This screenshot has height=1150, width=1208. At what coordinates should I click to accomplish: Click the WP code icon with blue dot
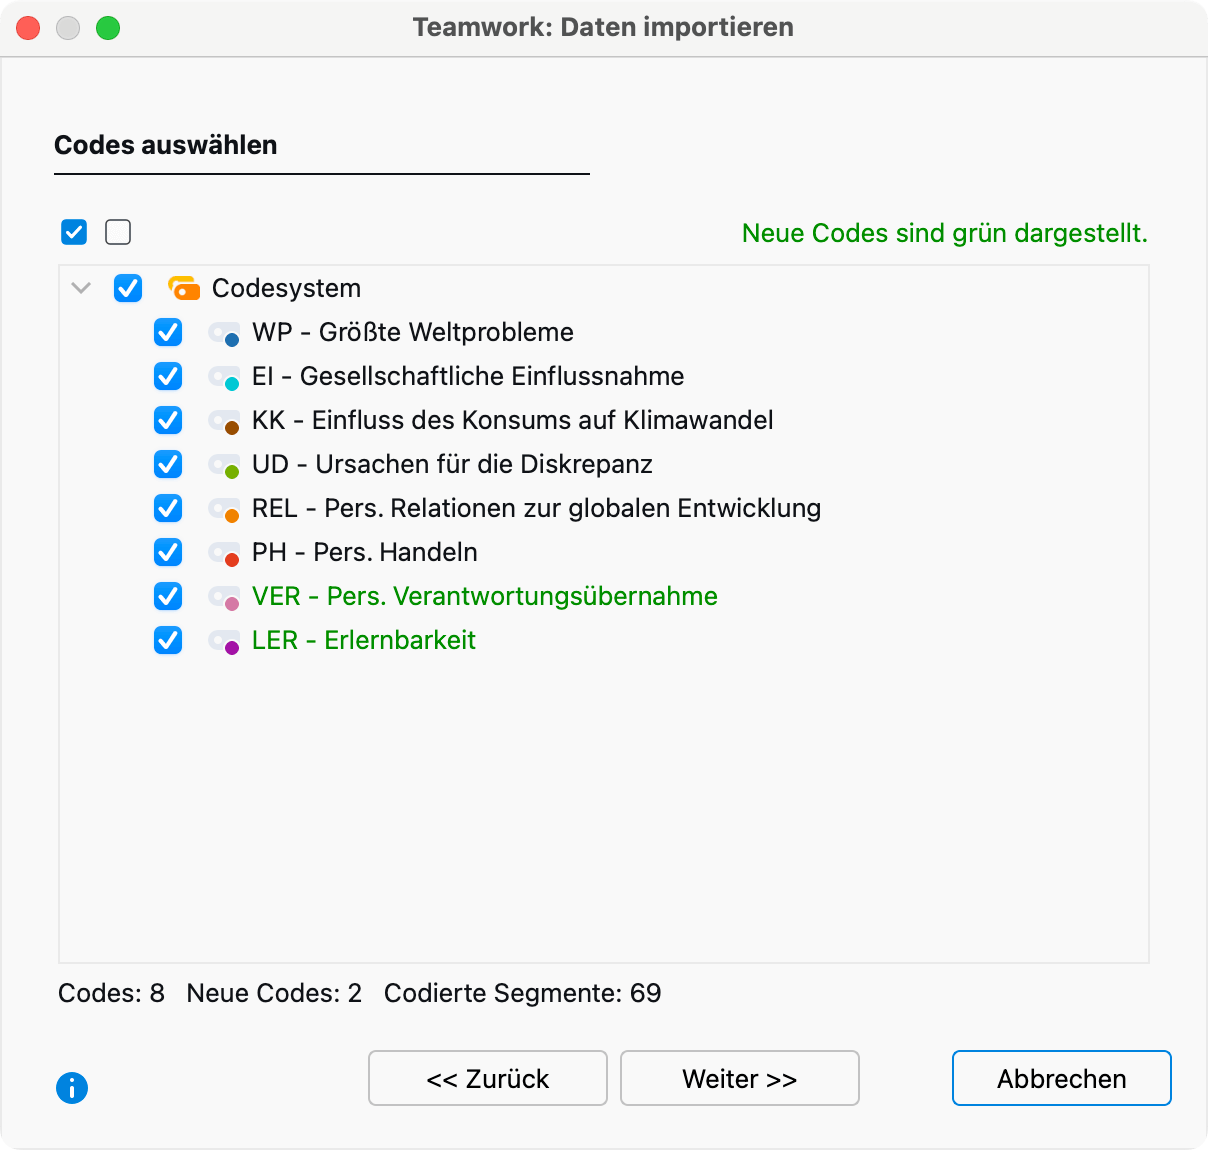[224, 333]
